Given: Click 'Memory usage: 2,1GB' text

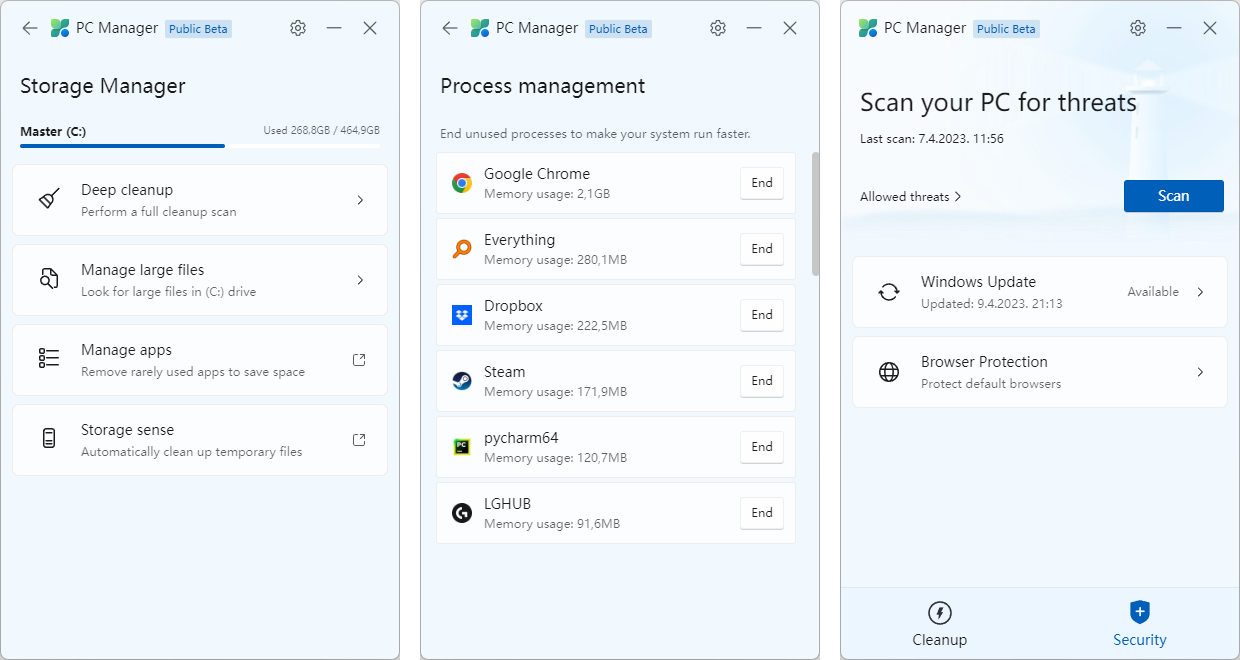Looking at the screenshot, I should pos(547,194).
